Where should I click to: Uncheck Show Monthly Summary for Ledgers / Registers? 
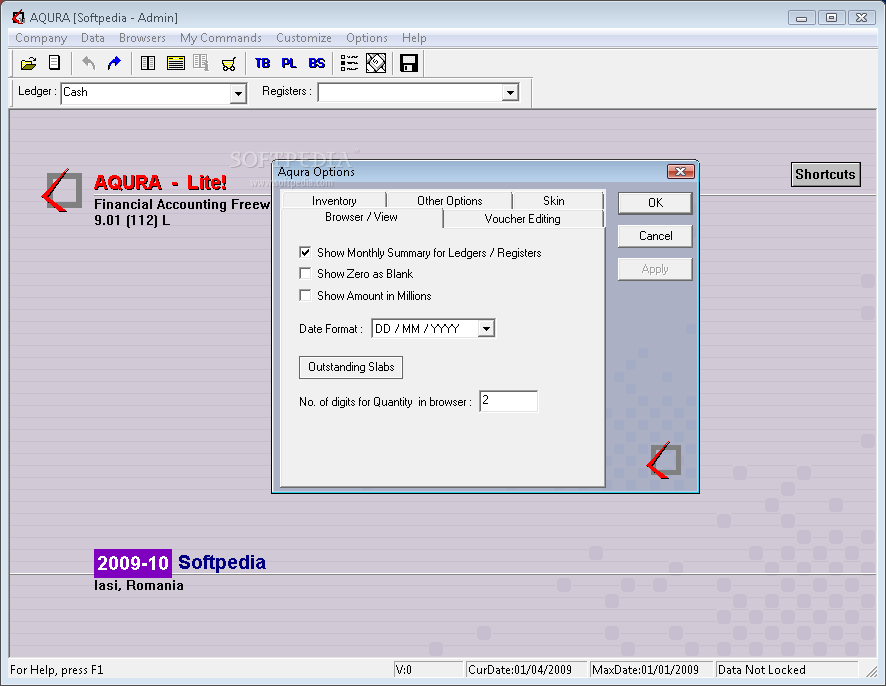(x=305, y=252)
